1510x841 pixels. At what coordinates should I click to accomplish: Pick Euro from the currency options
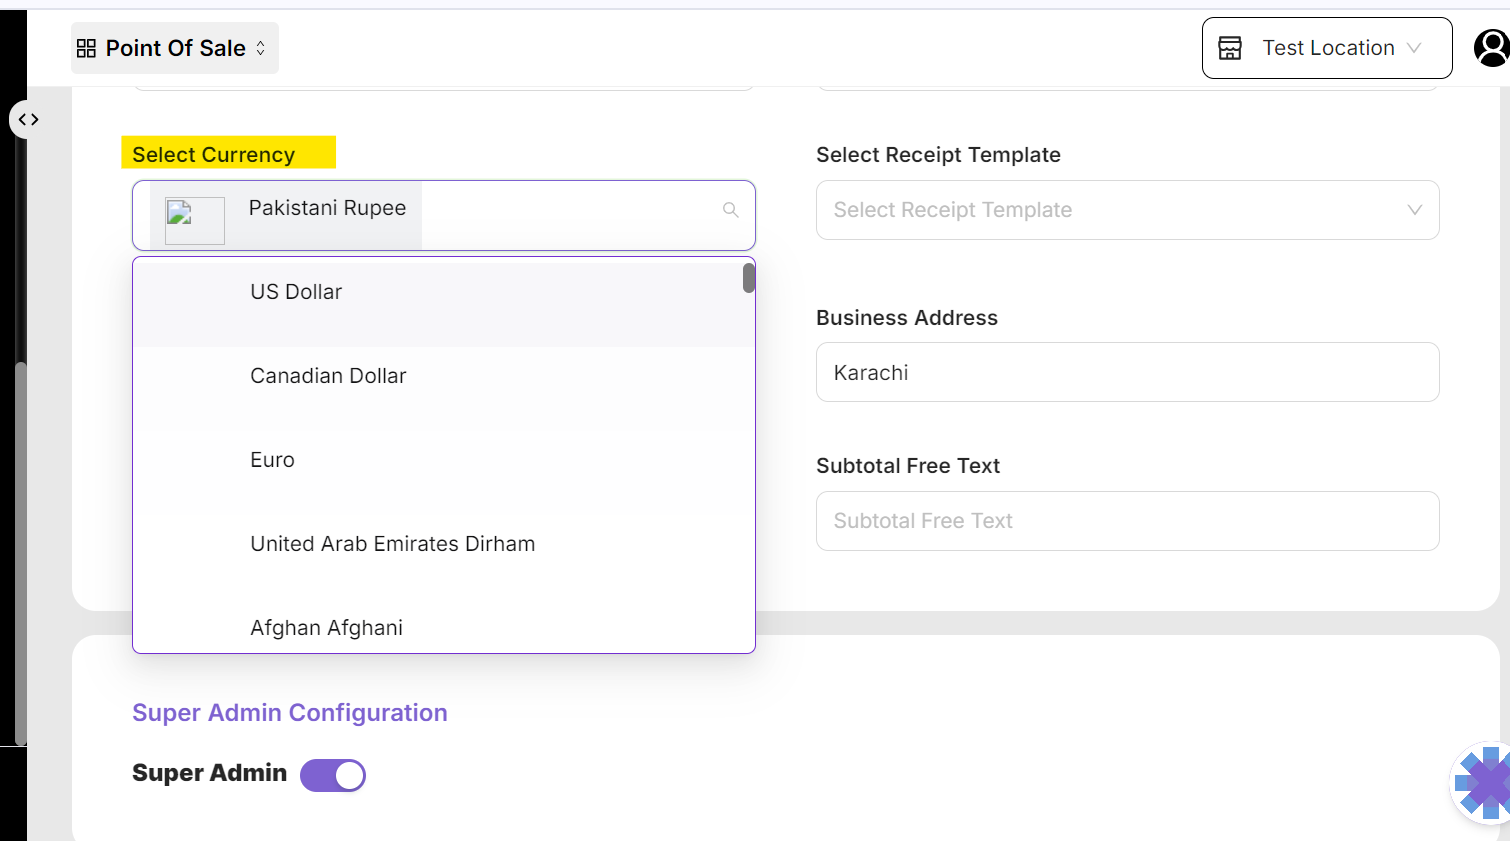272,460
